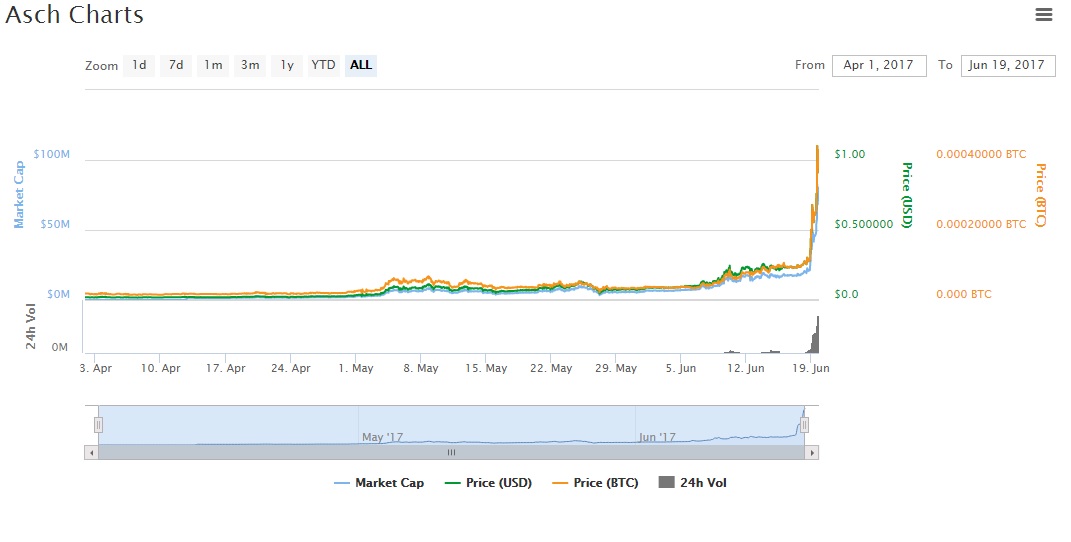
Task: Click the 8. May axis label
Action: tap(421, 368)
